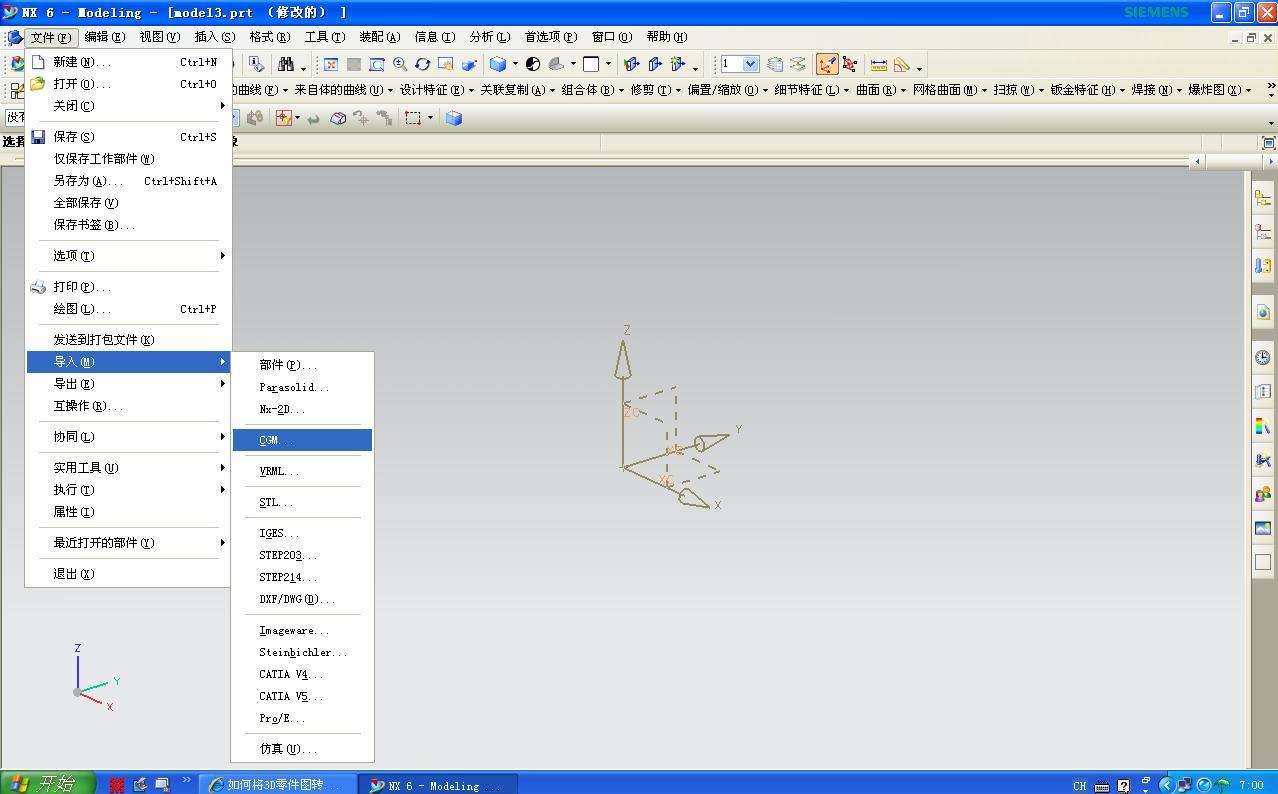Open the 格式 menu

[269, 37]
